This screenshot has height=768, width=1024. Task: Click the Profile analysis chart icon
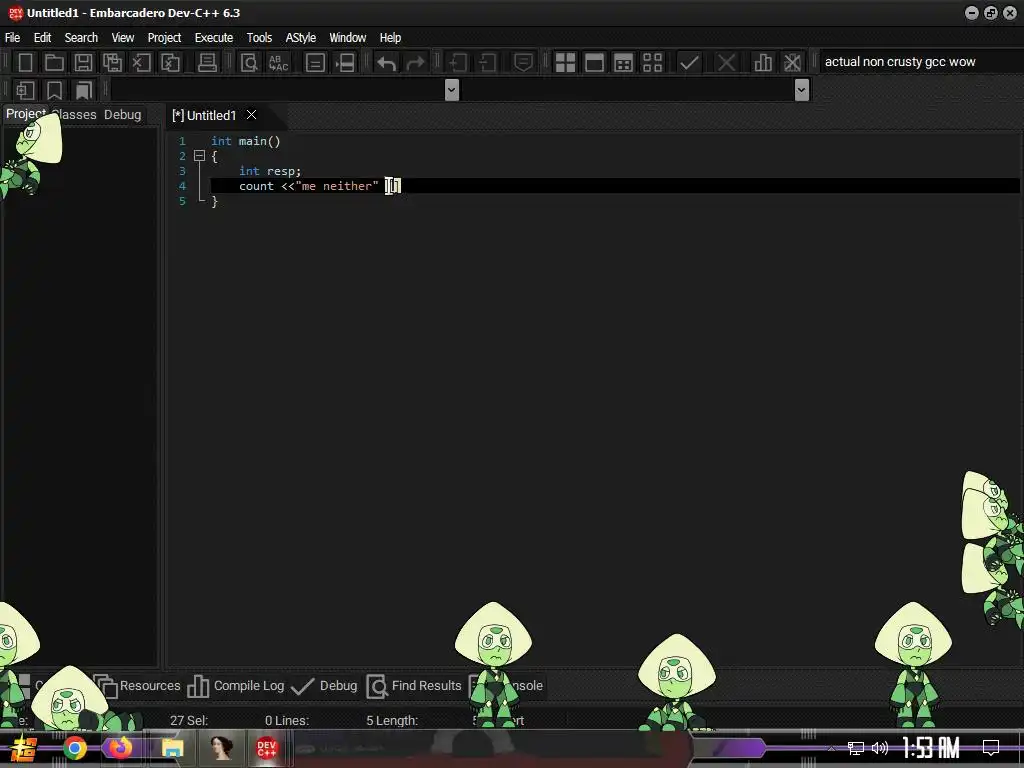point(763,63)
